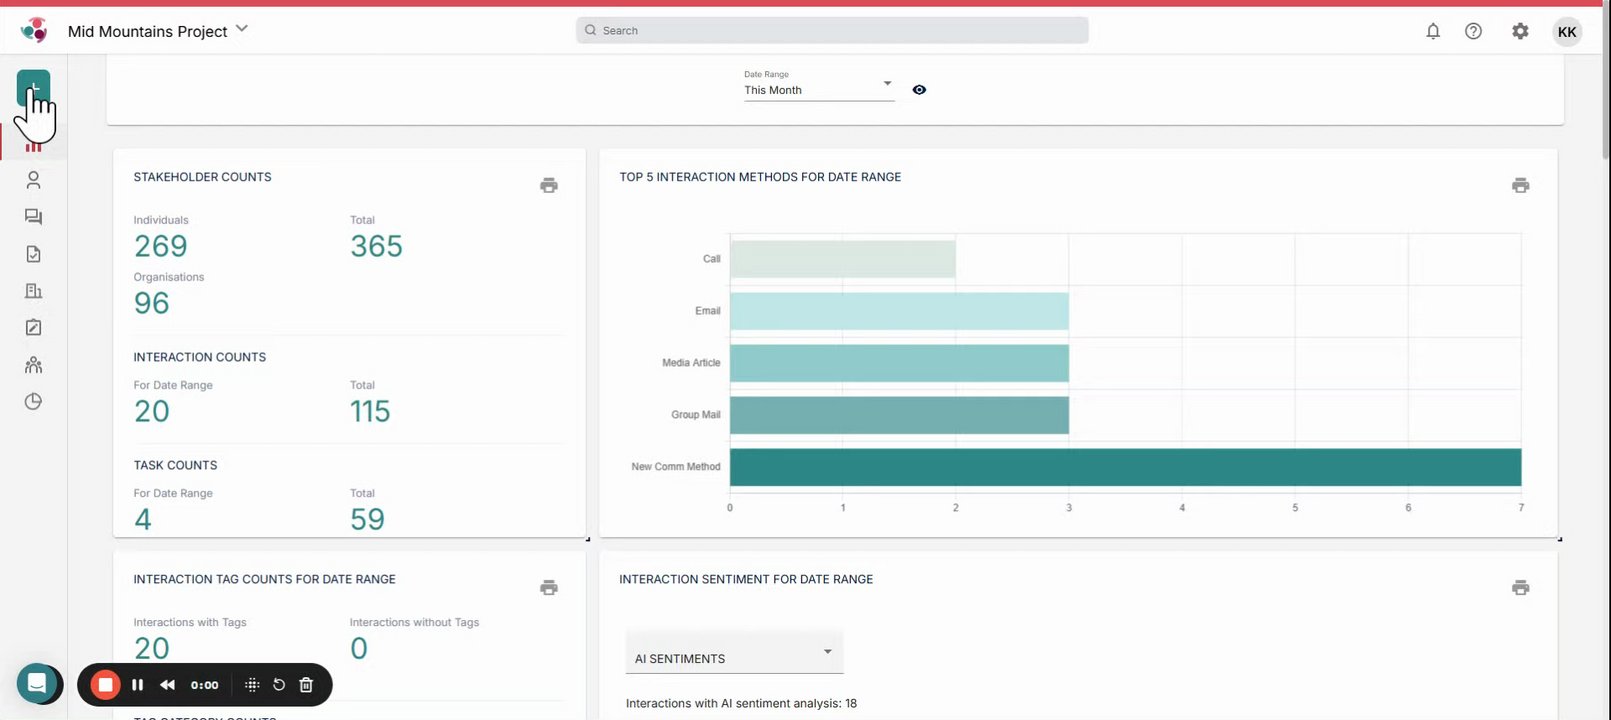This screenshot has width=1611, height=720.
Task: Click the Interactions with Tags count 20
Action: [152, 648]
